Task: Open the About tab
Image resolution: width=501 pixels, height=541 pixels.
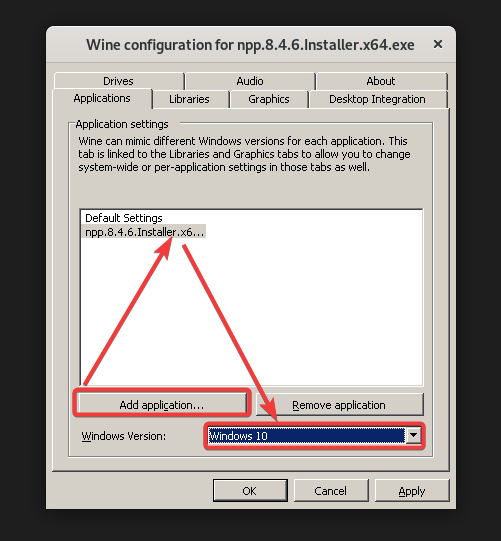Action: [381, 81]
